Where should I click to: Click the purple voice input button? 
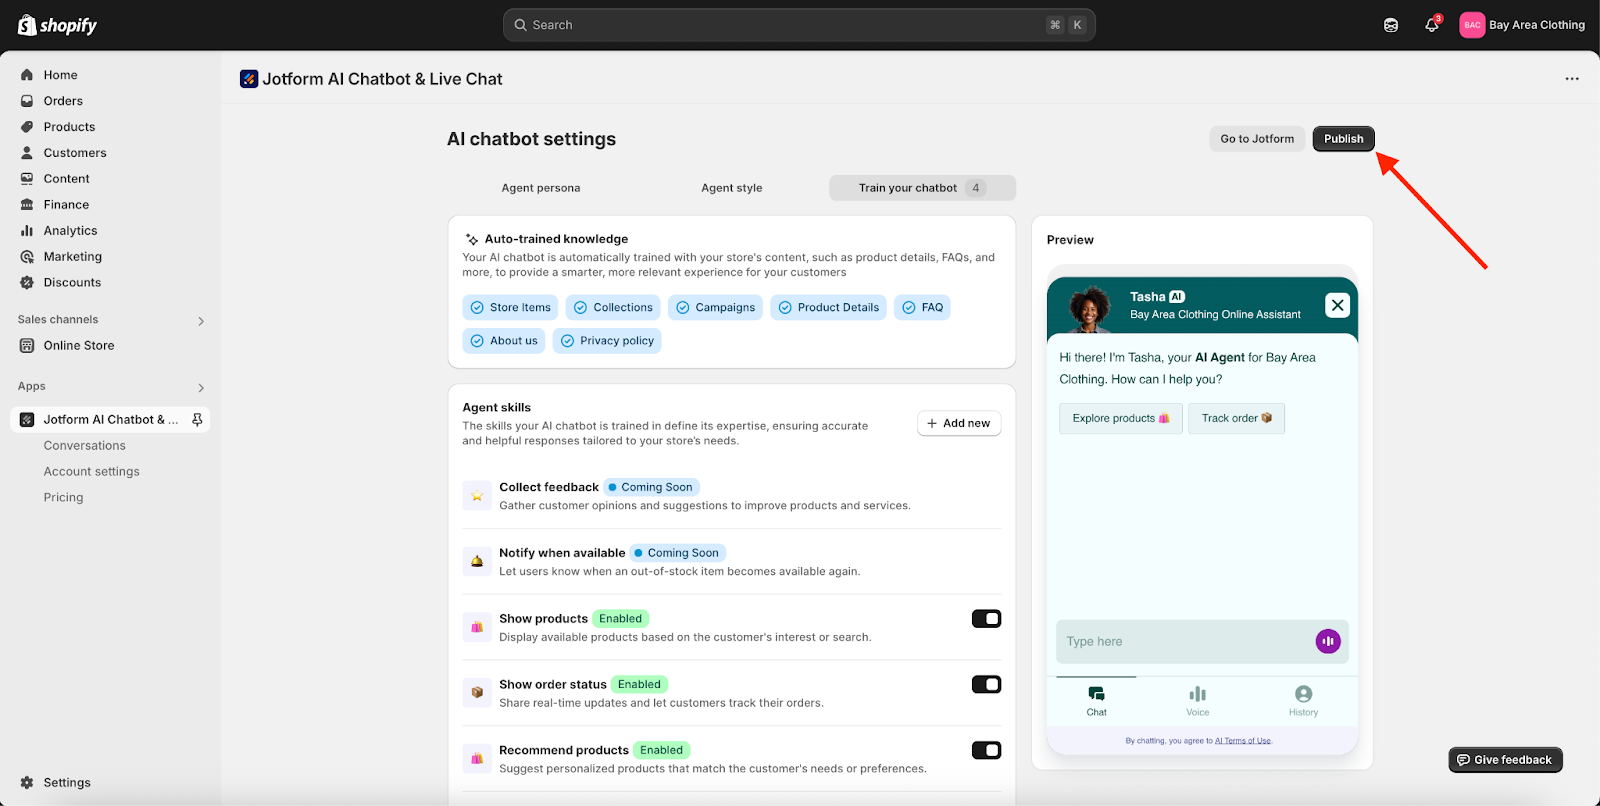[x=1328, y=641]
